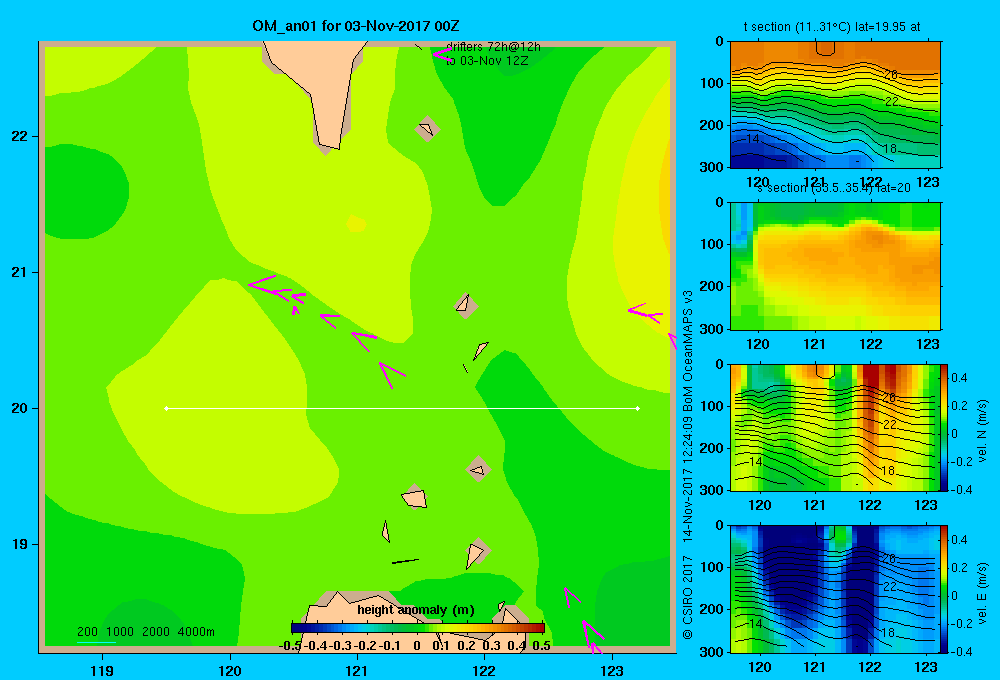Open the salinity section plot
Viewport: 1000px width, 680px height.
click(835, 266)
